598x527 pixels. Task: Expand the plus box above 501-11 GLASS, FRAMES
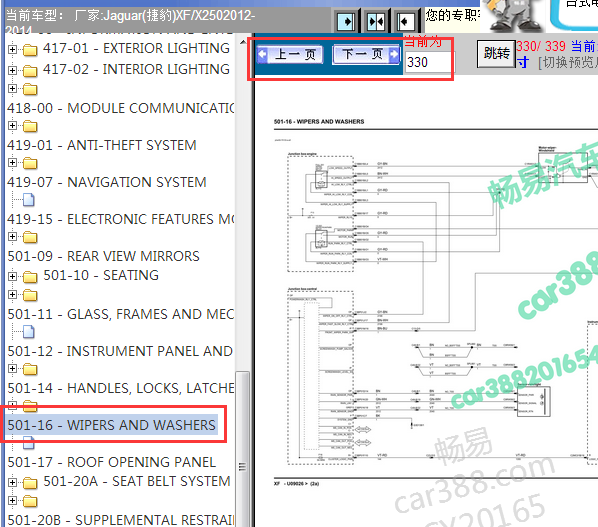12,294
